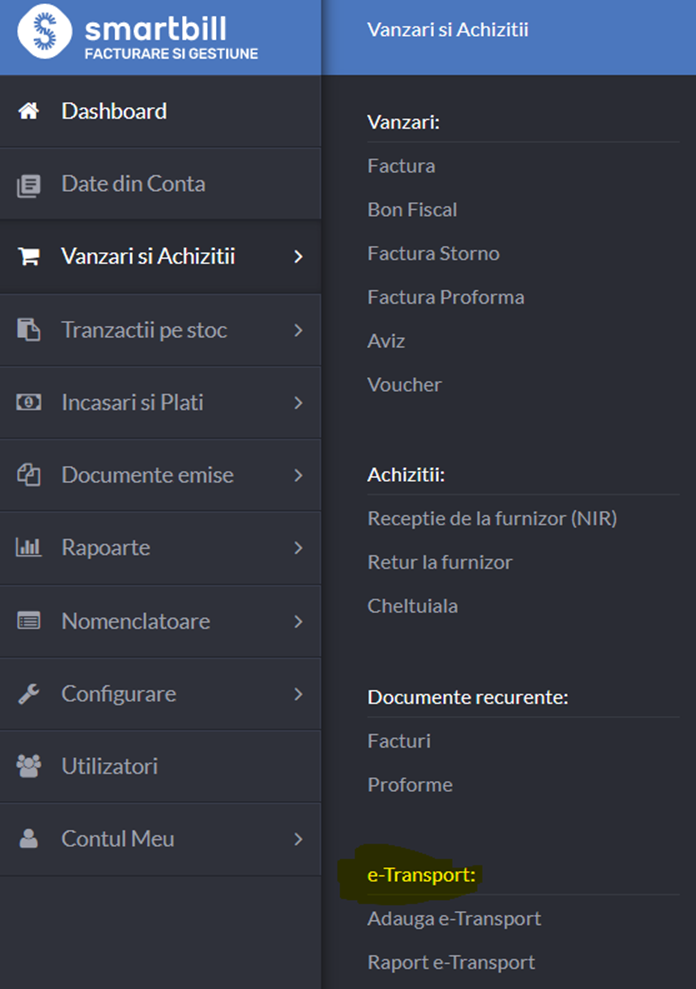Open Receptie de la furnizor (NIR)
Image resolution: width=696 pixels, height=989 pixels.
pos(492,518)
